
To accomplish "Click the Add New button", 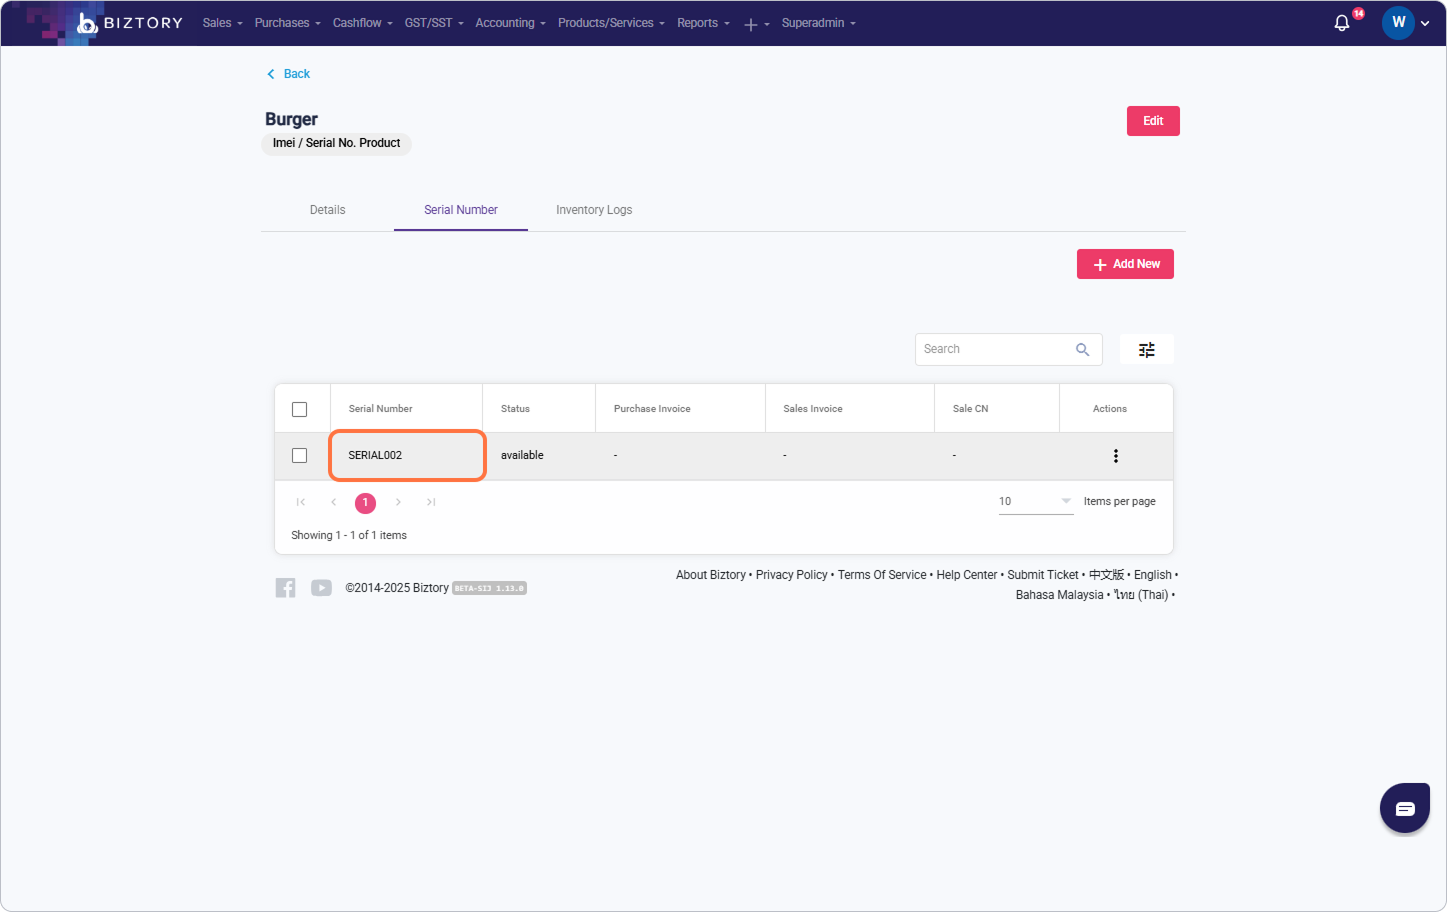I will tap(1125, 264).
